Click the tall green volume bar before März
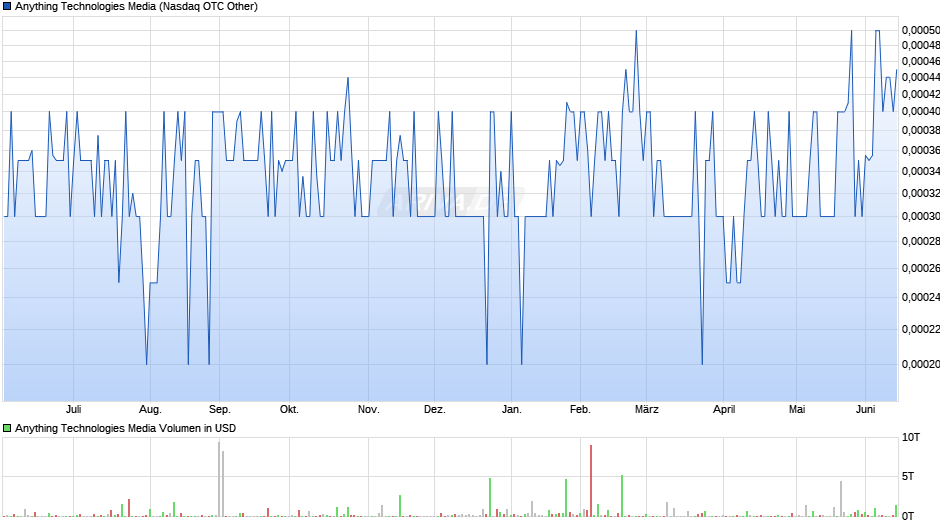This screenshot has height=526, width=940. [622, 495]
